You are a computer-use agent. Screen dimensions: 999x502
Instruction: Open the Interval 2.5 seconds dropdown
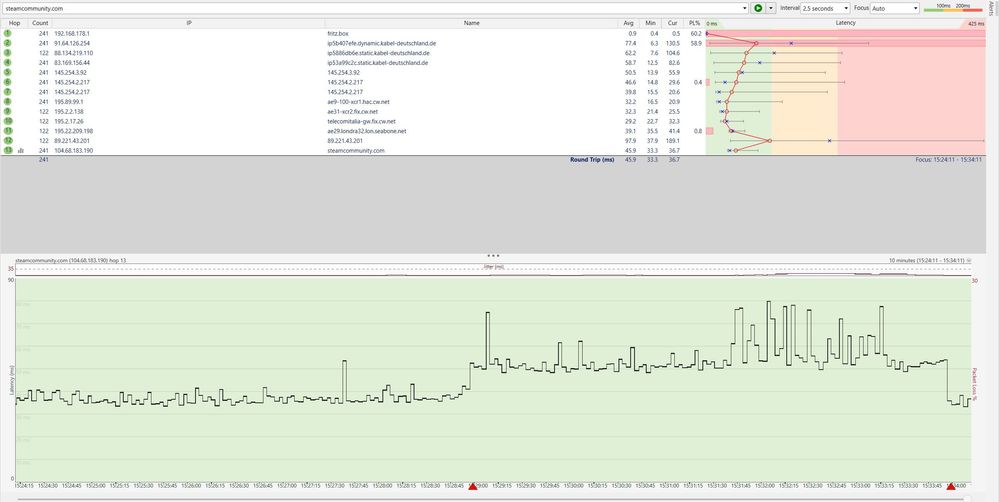(x=825, y=8)
